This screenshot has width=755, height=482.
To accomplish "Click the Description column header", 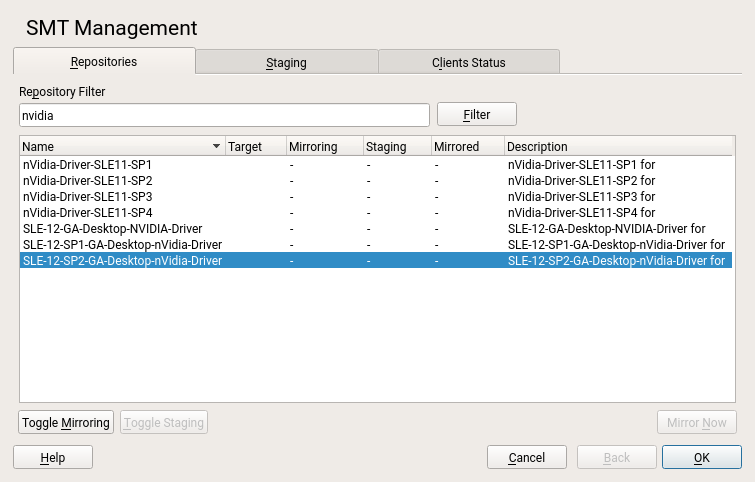I will [x=618, y=147].
